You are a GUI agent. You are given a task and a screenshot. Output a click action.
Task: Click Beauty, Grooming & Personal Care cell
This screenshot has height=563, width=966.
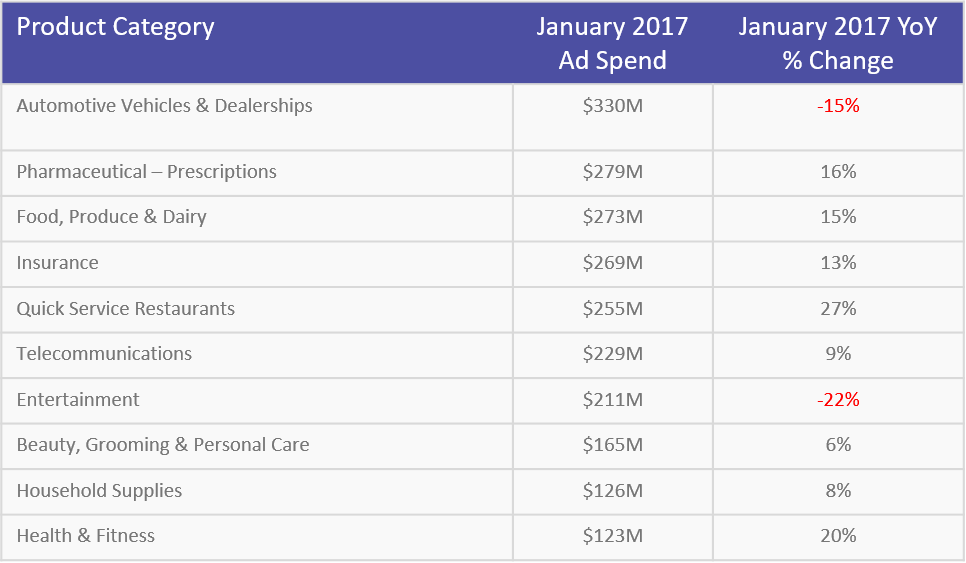(163, 445)
